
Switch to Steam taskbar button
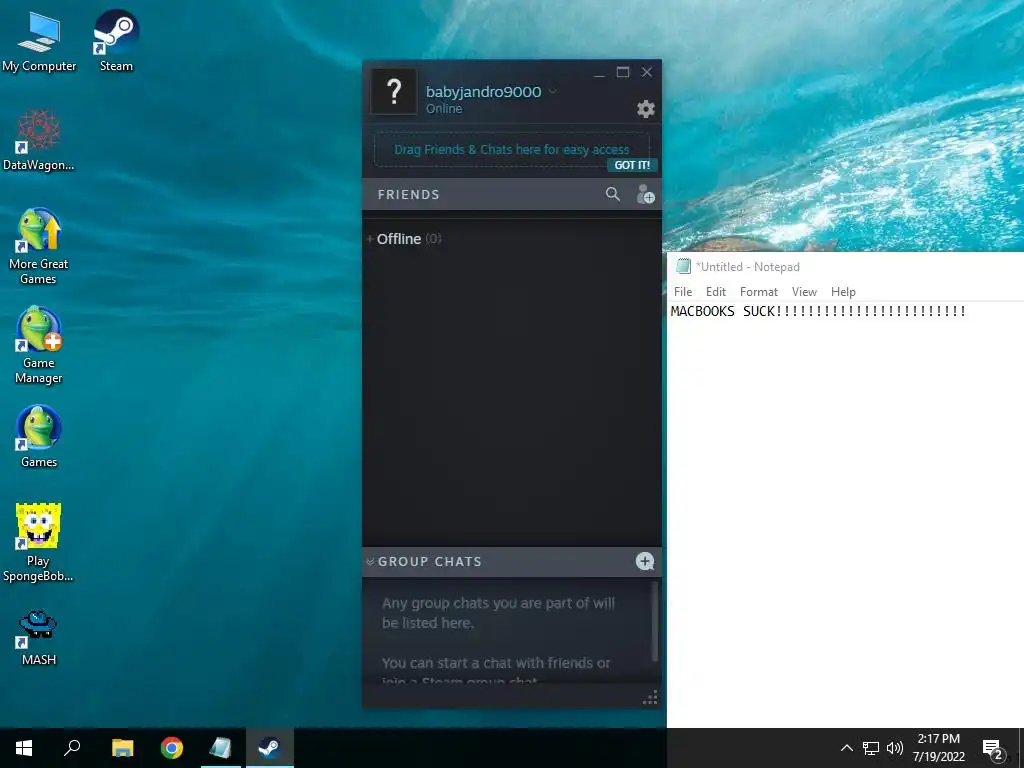coord(270,748)
